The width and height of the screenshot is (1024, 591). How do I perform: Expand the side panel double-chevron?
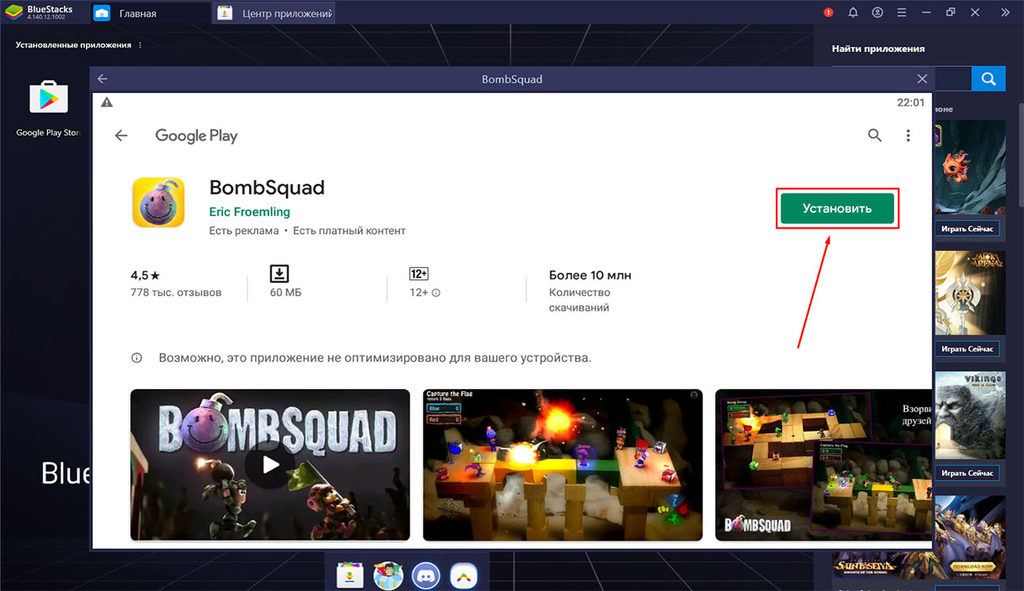click(1005, 12)
